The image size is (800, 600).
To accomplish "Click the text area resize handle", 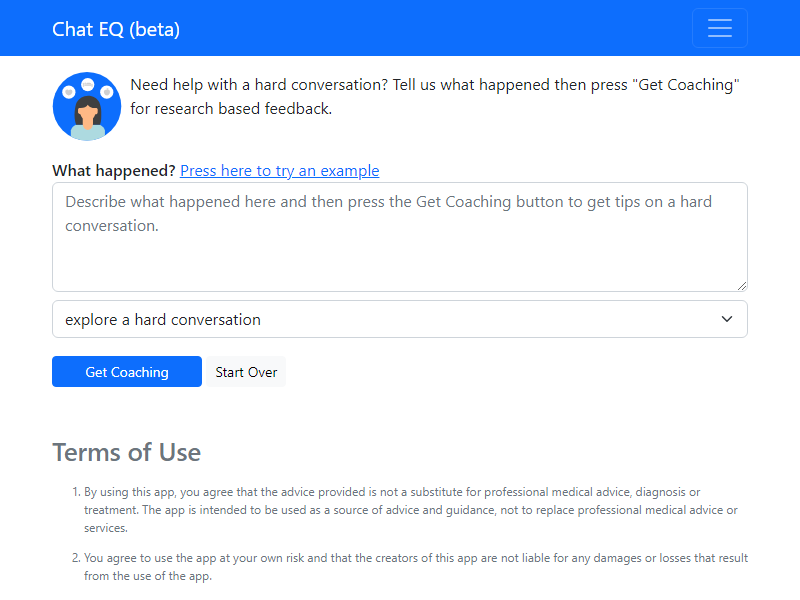I will [x=741, y=285].
